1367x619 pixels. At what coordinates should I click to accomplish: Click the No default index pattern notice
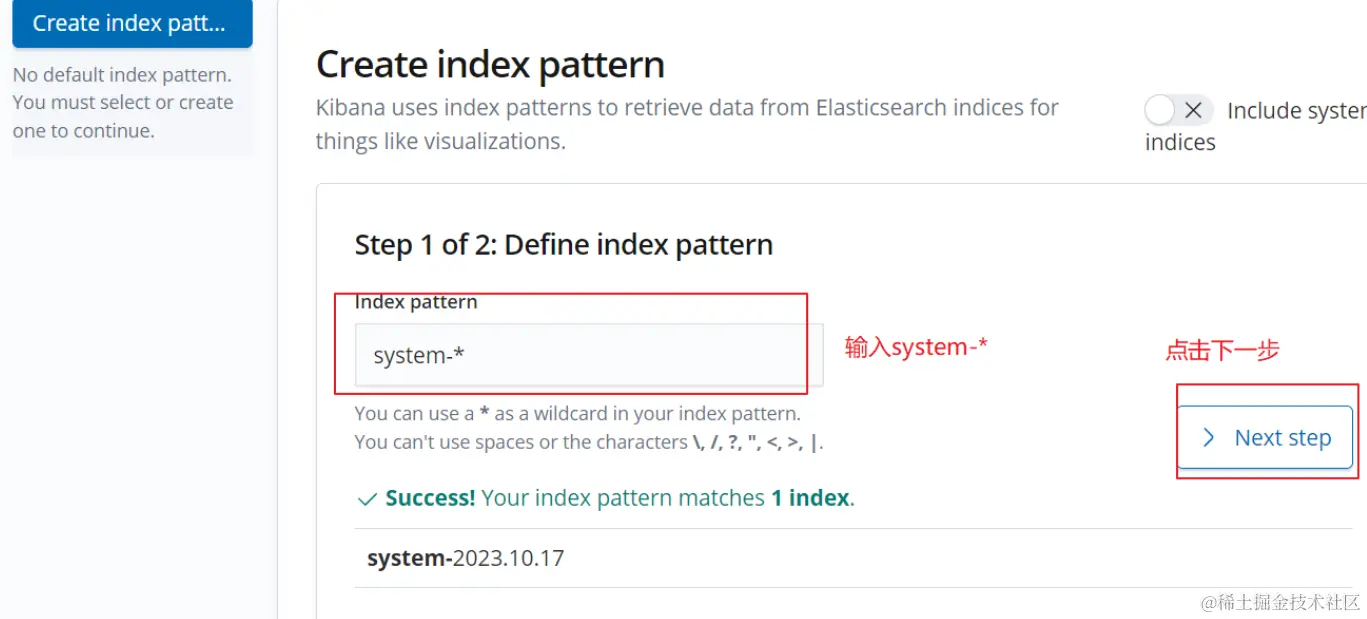click(122, 102)
